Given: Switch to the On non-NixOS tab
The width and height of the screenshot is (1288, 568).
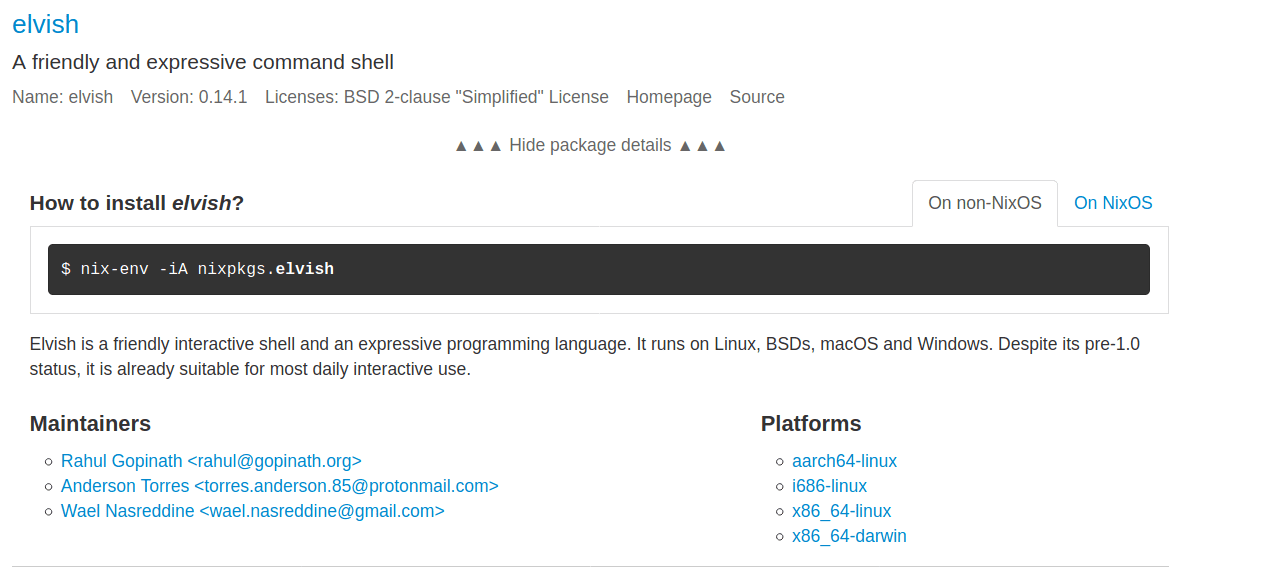Looking at the screenshot, I should click(x=985, y=203).
